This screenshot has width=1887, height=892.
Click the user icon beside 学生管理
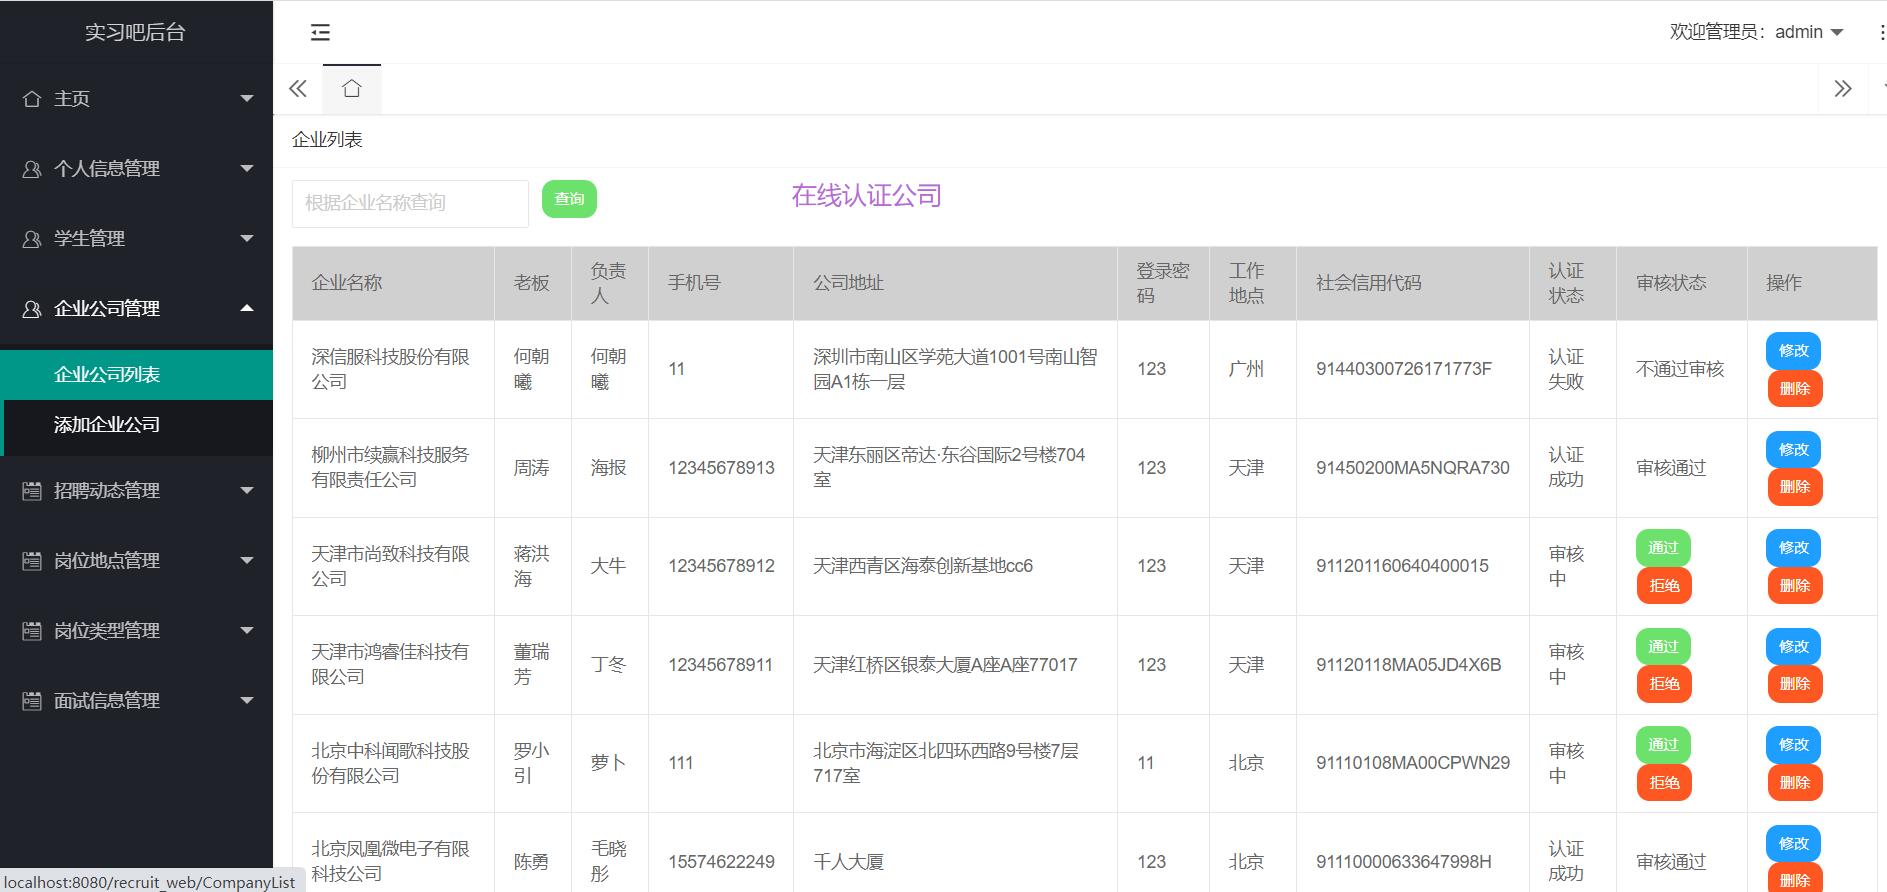(32, 238)
